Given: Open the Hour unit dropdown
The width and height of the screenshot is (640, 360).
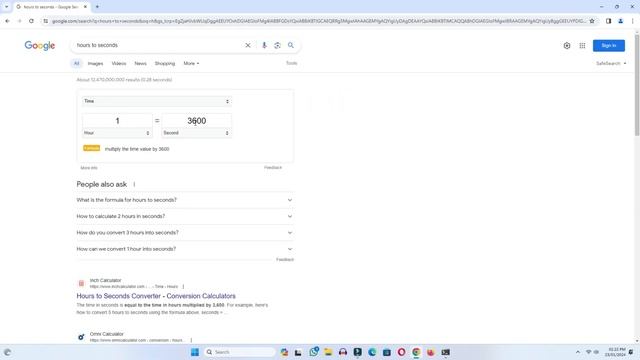Looking at the screenshot, I should pyautogui.click(x=117, y=133).
